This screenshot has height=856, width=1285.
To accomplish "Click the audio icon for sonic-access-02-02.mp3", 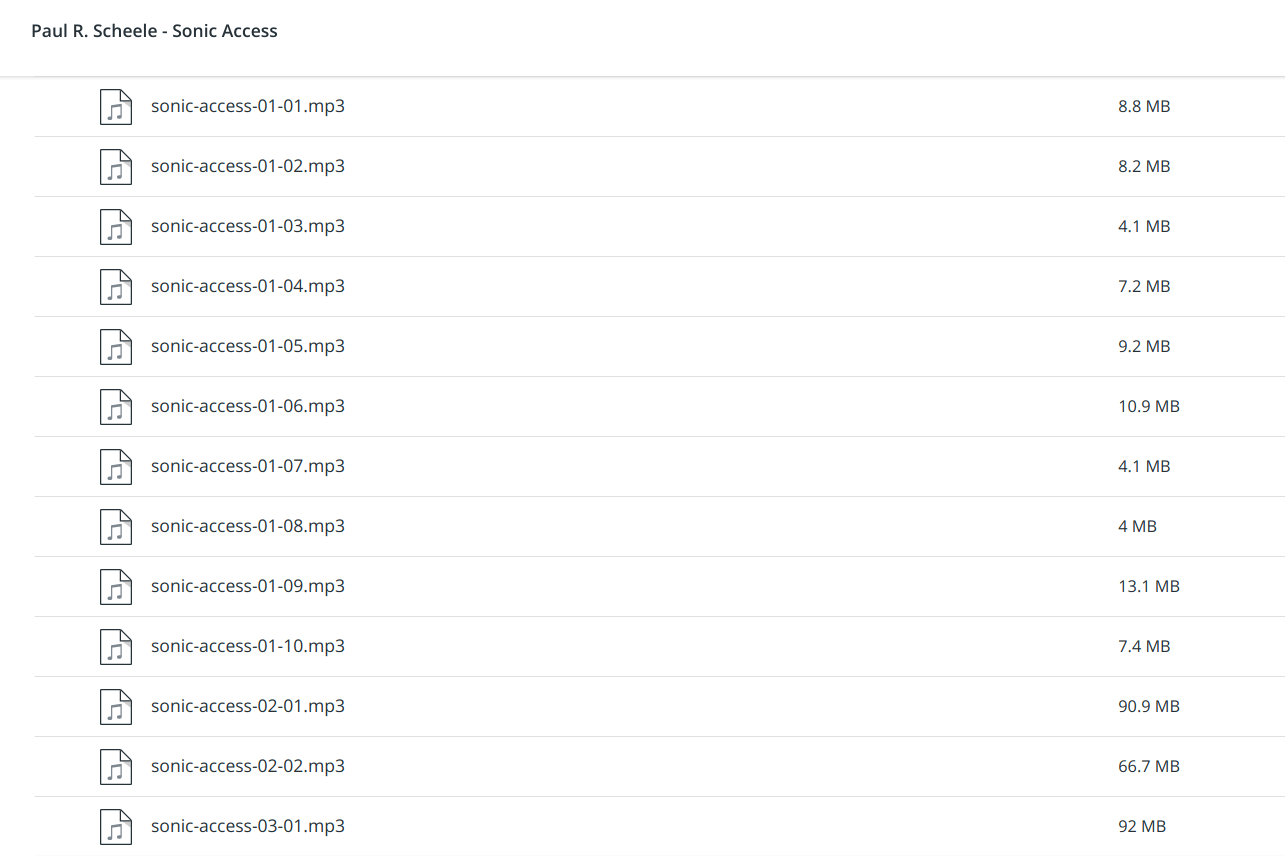I will pos(116,767).
